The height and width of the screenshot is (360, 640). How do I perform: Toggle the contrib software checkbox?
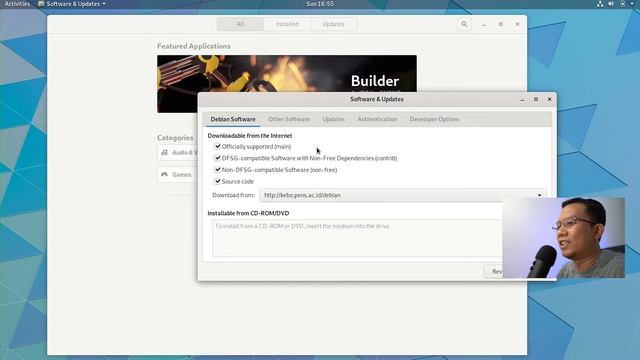(217, 158)
